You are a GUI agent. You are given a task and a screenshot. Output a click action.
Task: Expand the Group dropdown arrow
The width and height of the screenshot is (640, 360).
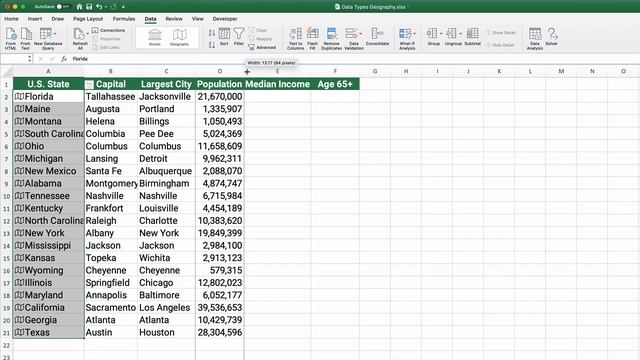[x=441, y=33]
